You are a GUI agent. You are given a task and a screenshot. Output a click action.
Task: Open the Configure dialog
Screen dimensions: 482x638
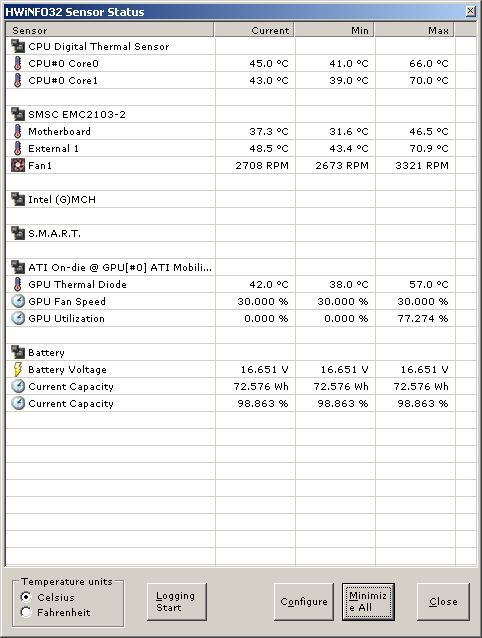[x=304, y=601]
